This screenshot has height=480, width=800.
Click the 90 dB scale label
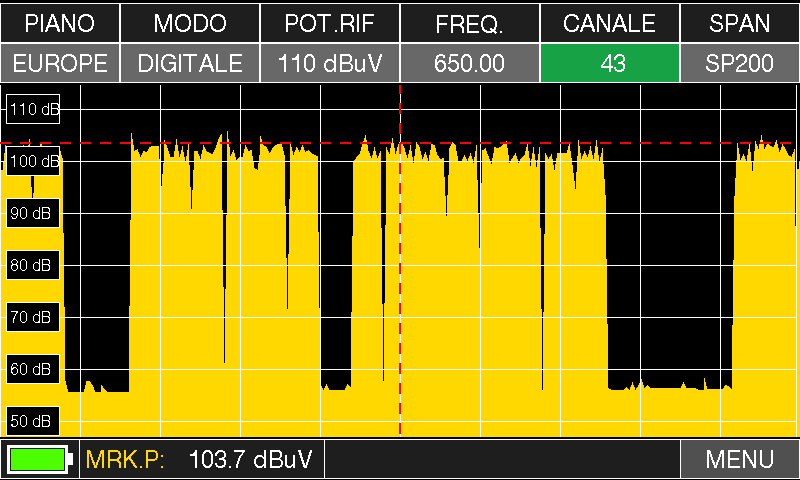tap(33, 213)
